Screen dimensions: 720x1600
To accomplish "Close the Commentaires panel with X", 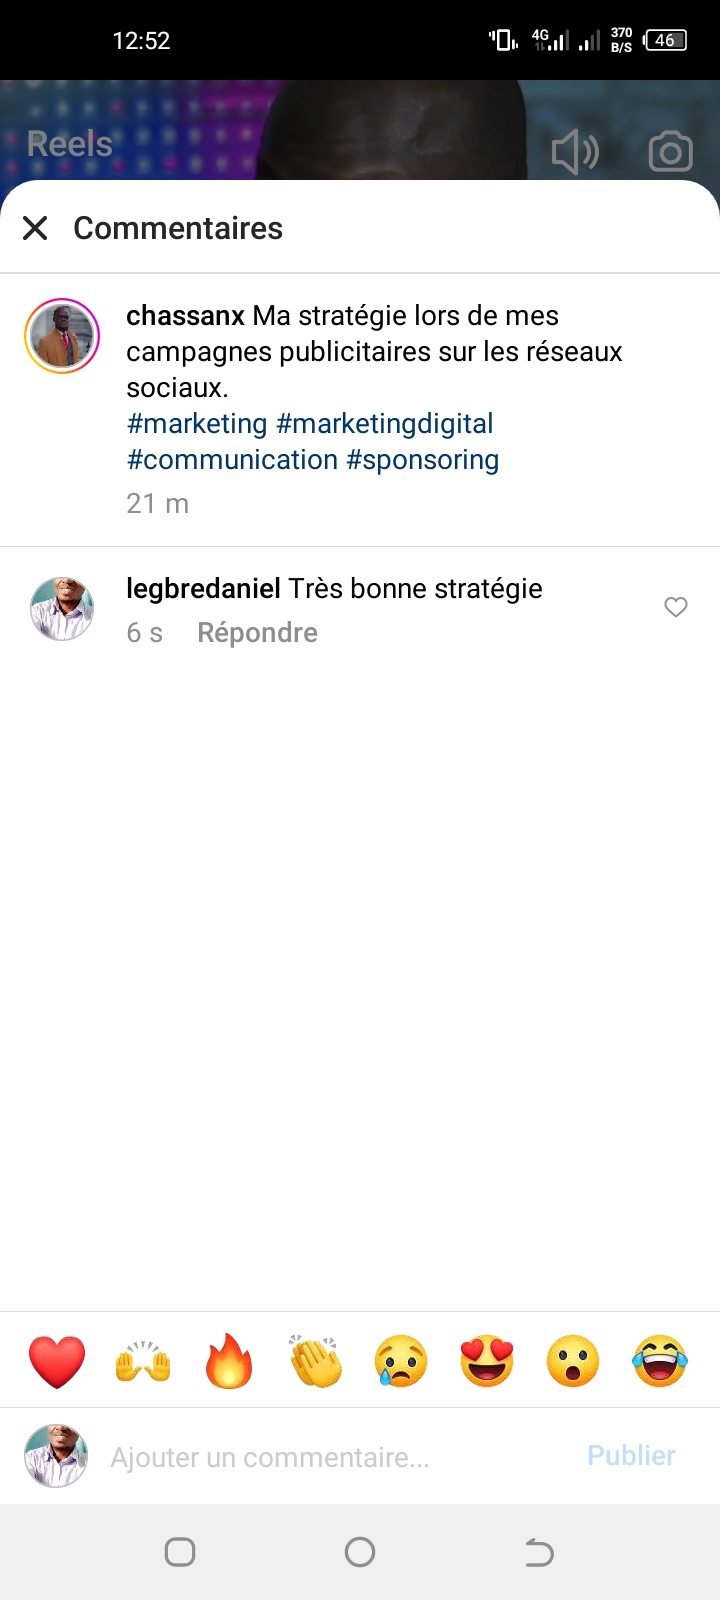I will click(35, 229).
